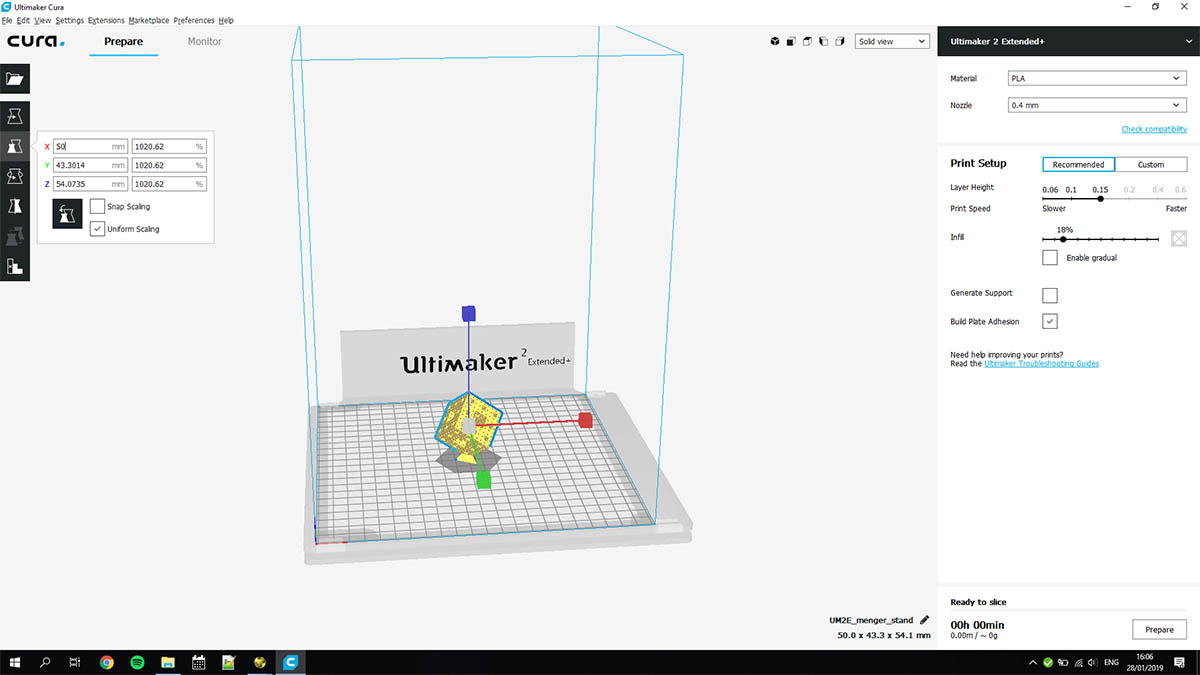This screenshot has width=1200, height=675.
Task: Check the Generate Support checkbox
Action: 1050,295
